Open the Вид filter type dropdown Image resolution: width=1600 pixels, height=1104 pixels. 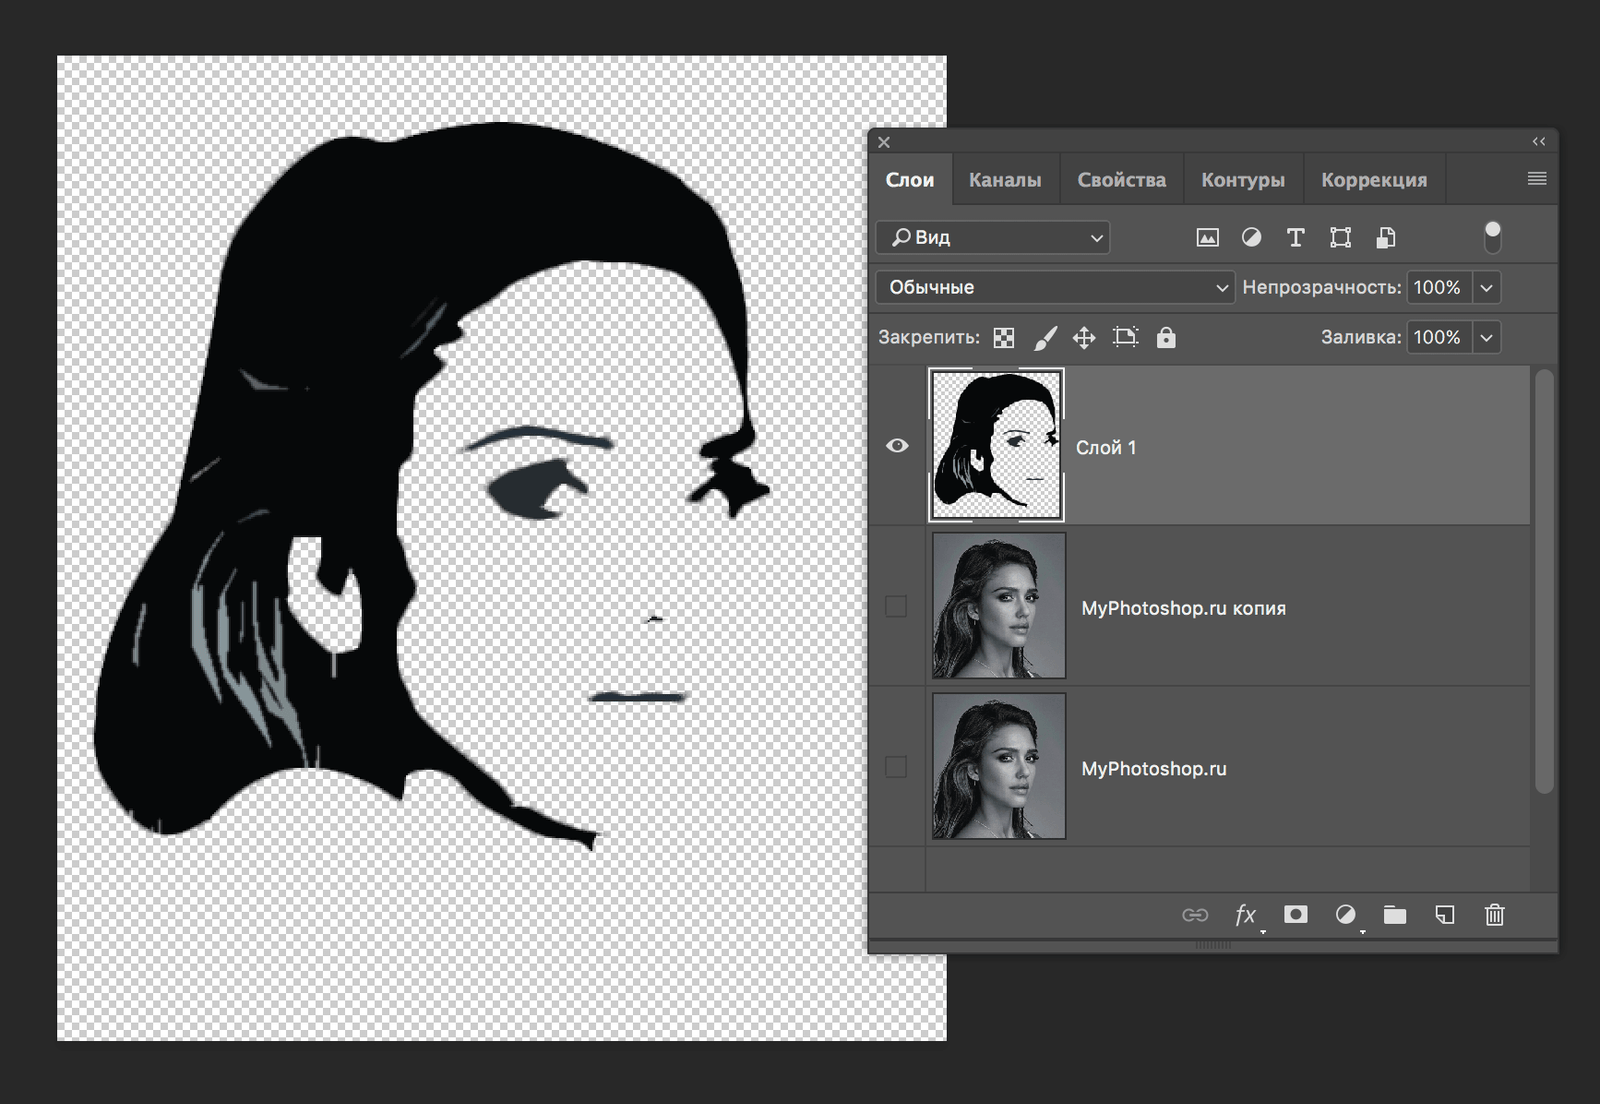993,238
